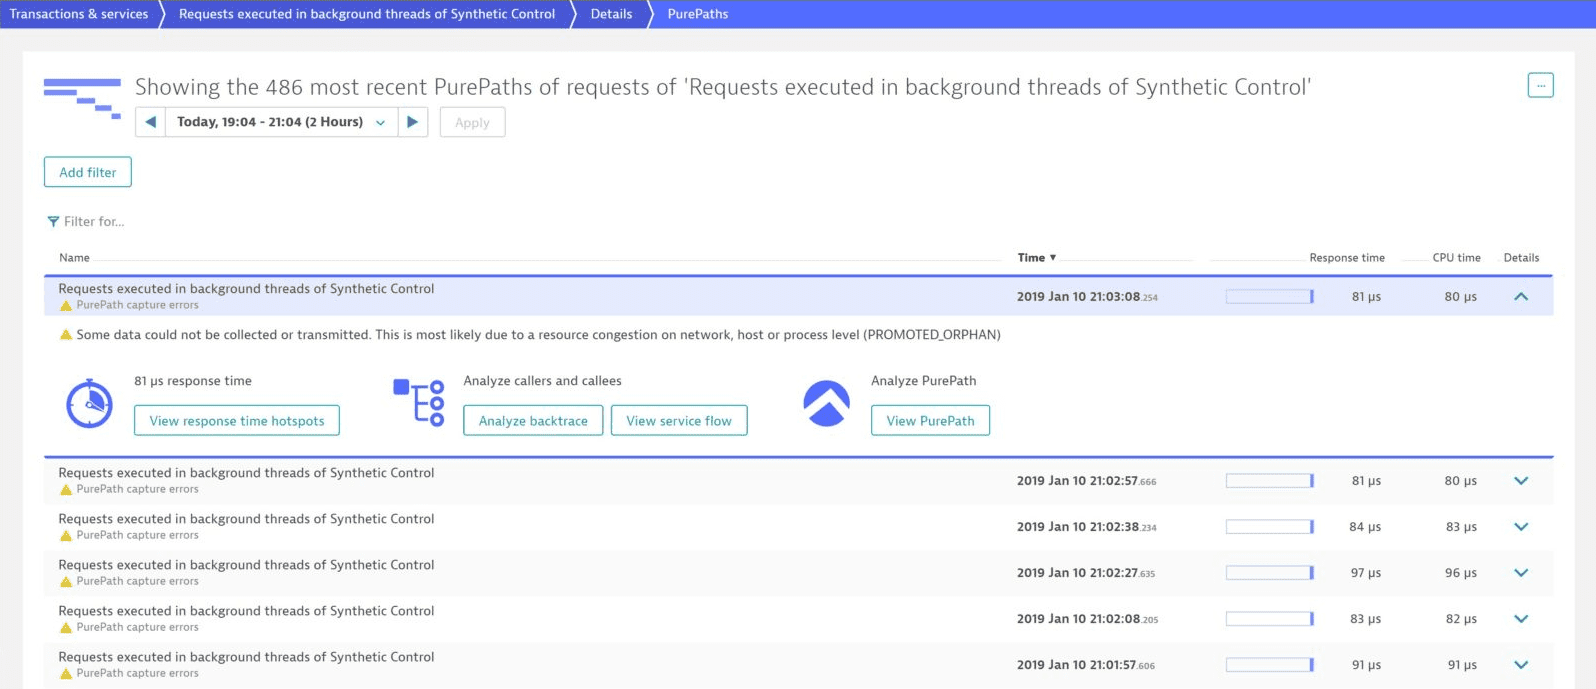1596x689 pixels.
Task: Click 'PurePath capture errors' in 21:01:57 row
Action: click(137, 674)
